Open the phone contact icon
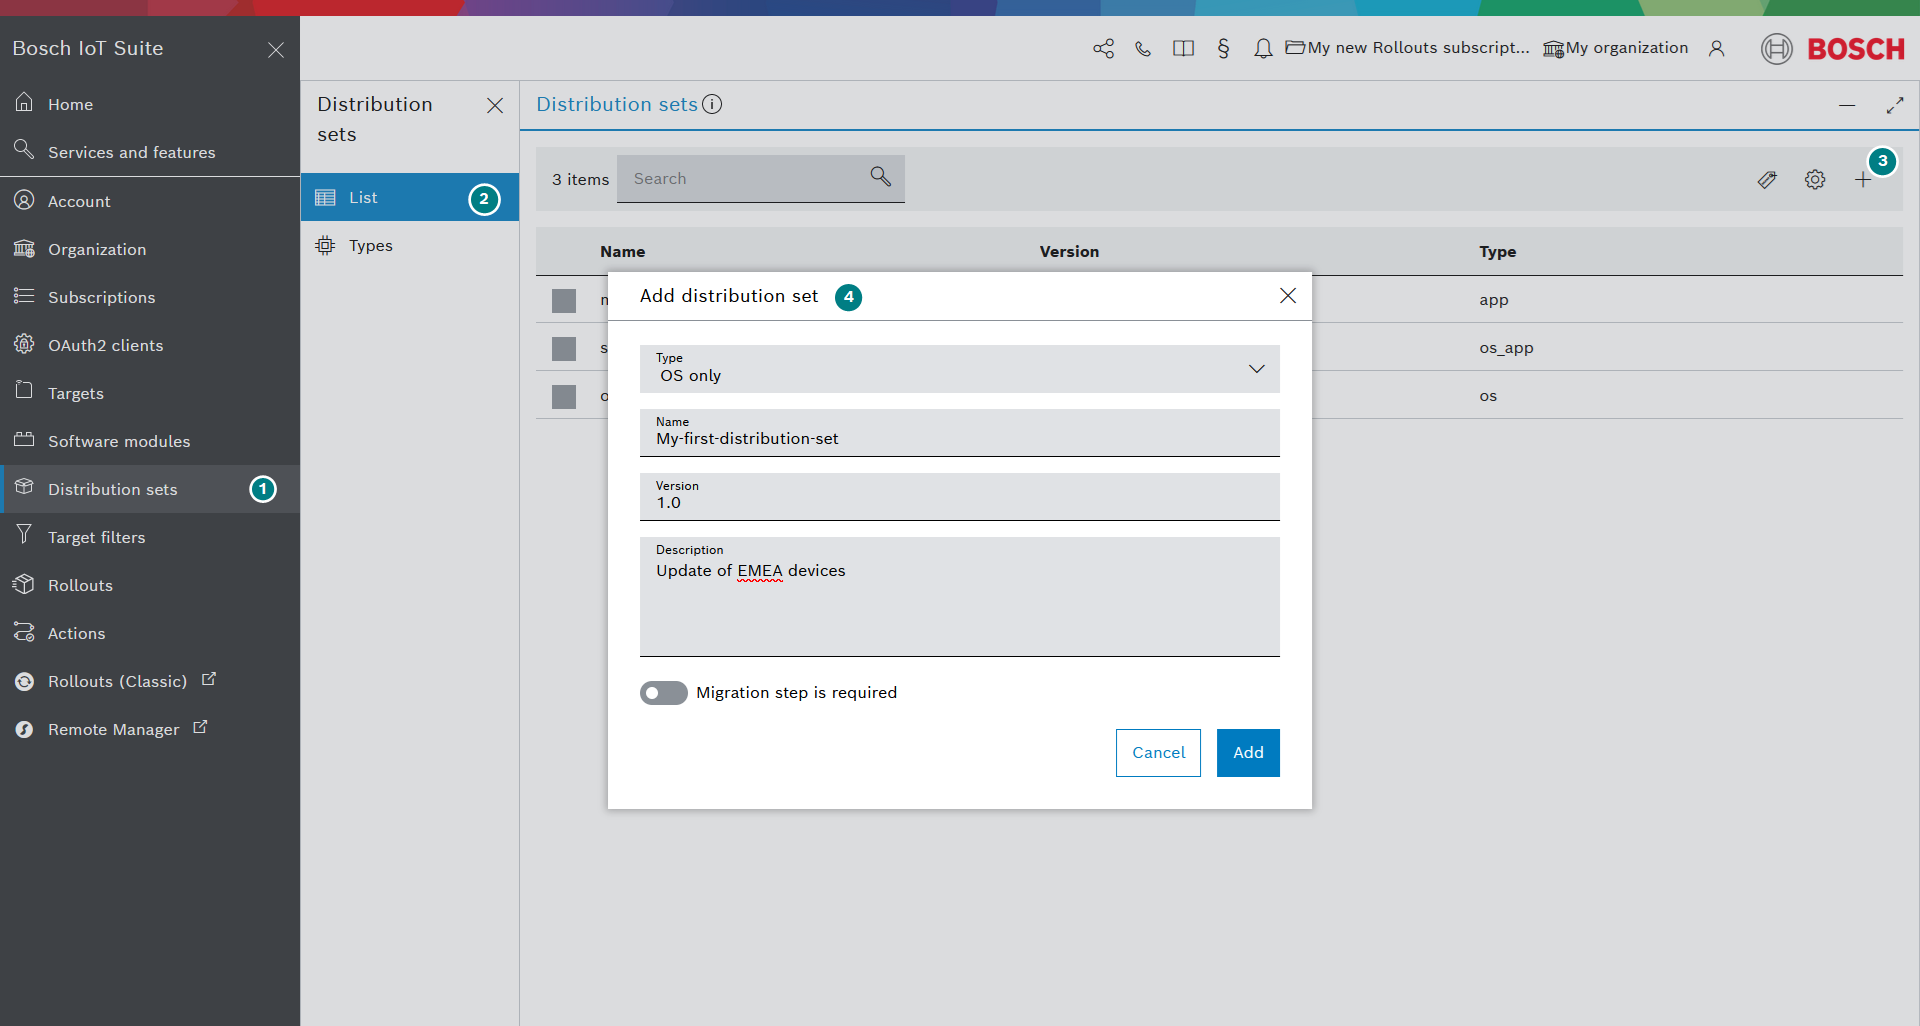The width and height of the screenshot is (1920, 1026). pyautogui.click(x=1143, y=48)
